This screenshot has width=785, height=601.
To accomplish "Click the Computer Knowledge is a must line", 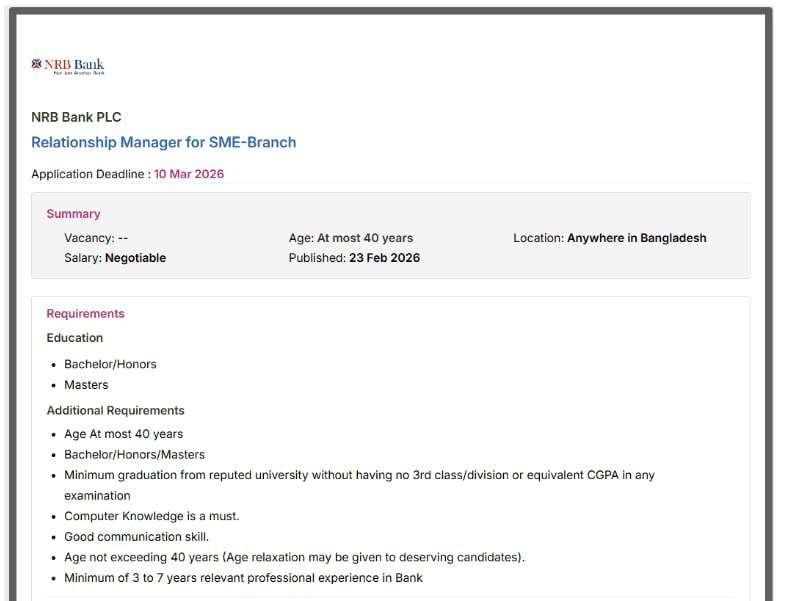I will click(x=151, y=516).
